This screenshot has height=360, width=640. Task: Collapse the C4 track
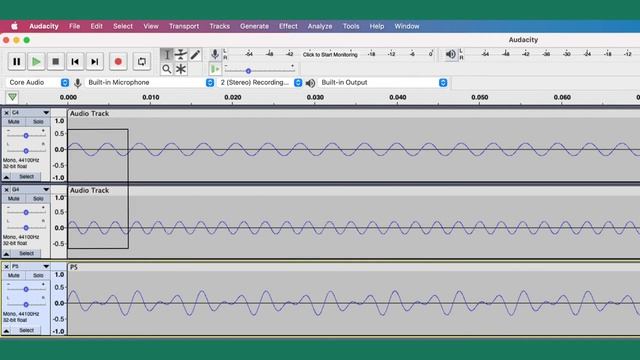[7, 177]
